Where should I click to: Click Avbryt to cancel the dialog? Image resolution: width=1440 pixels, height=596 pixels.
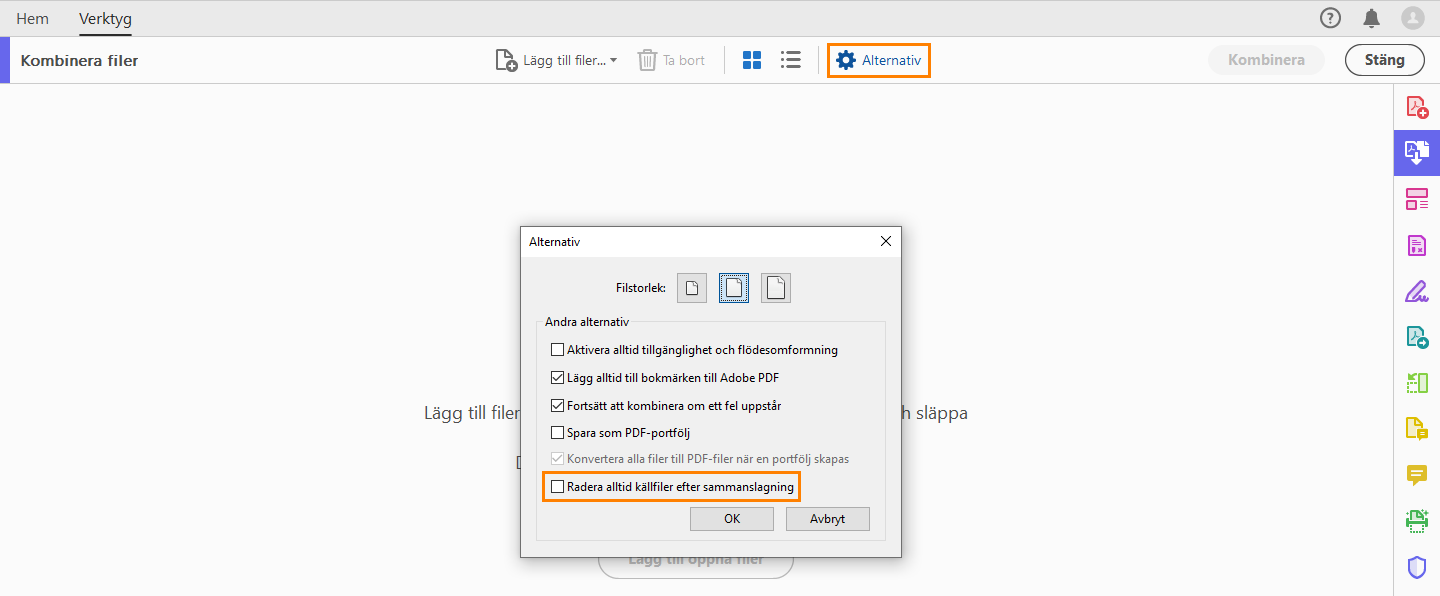click(828, 519)
